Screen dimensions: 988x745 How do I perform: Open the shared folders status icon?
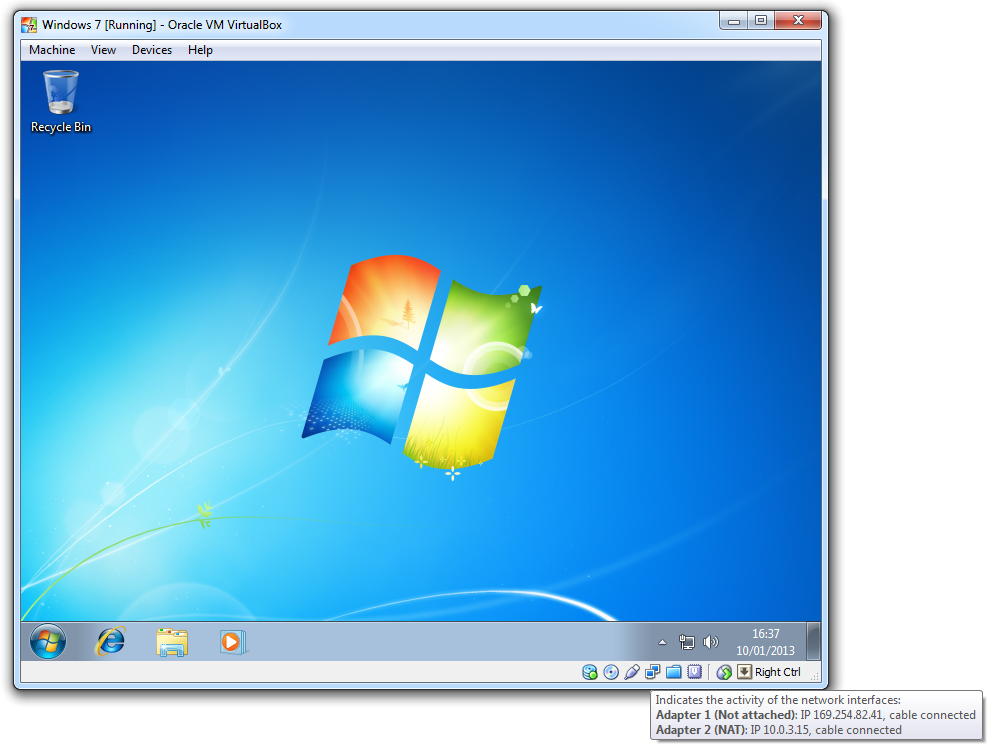pos(674,672)
